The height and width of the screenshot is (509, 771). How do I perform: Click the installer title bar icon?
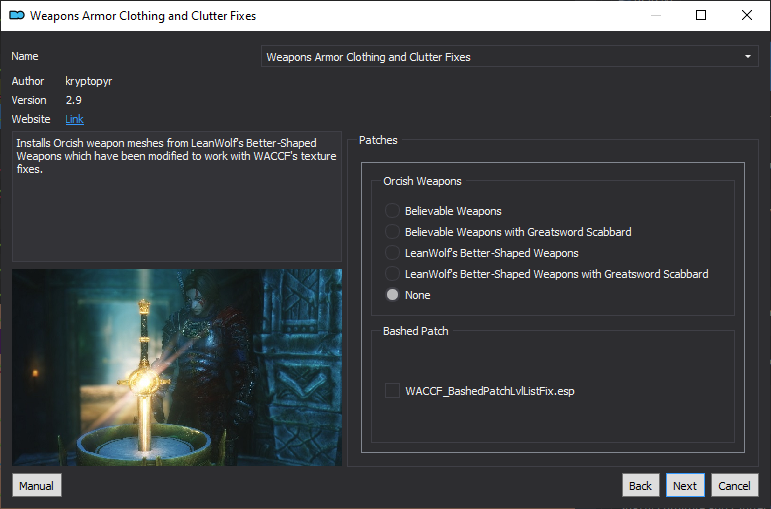point(17,15)
